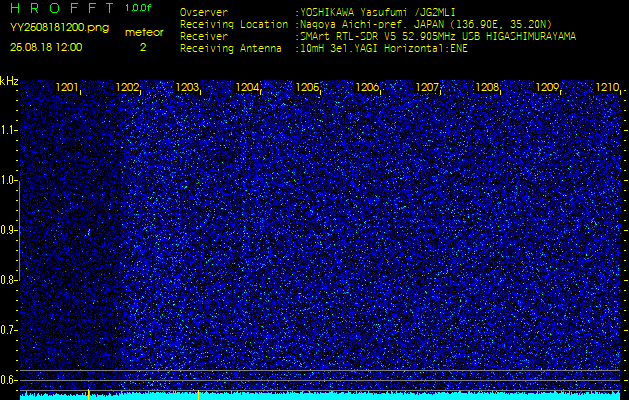Image resolution: width=629 pixels, height=400 pixels.
Task: Click the 1206 time tick label
Action: [x=367, y=87]
